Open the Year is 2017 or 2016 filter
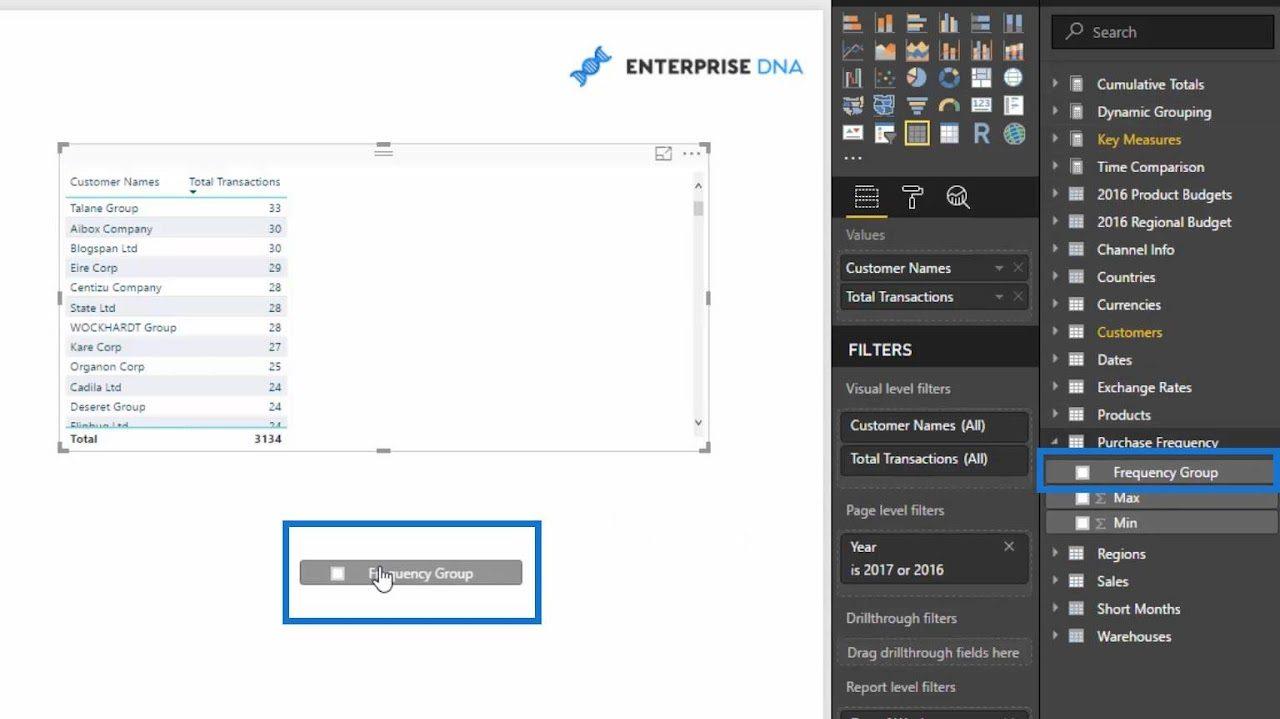 (934, 558)
